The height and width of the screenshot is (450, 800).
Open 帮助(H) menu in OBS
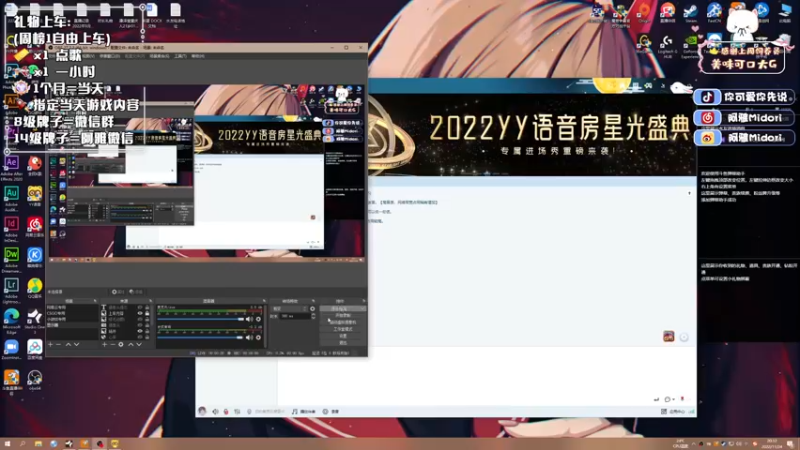pyautogui.click(x=198, y=56)
